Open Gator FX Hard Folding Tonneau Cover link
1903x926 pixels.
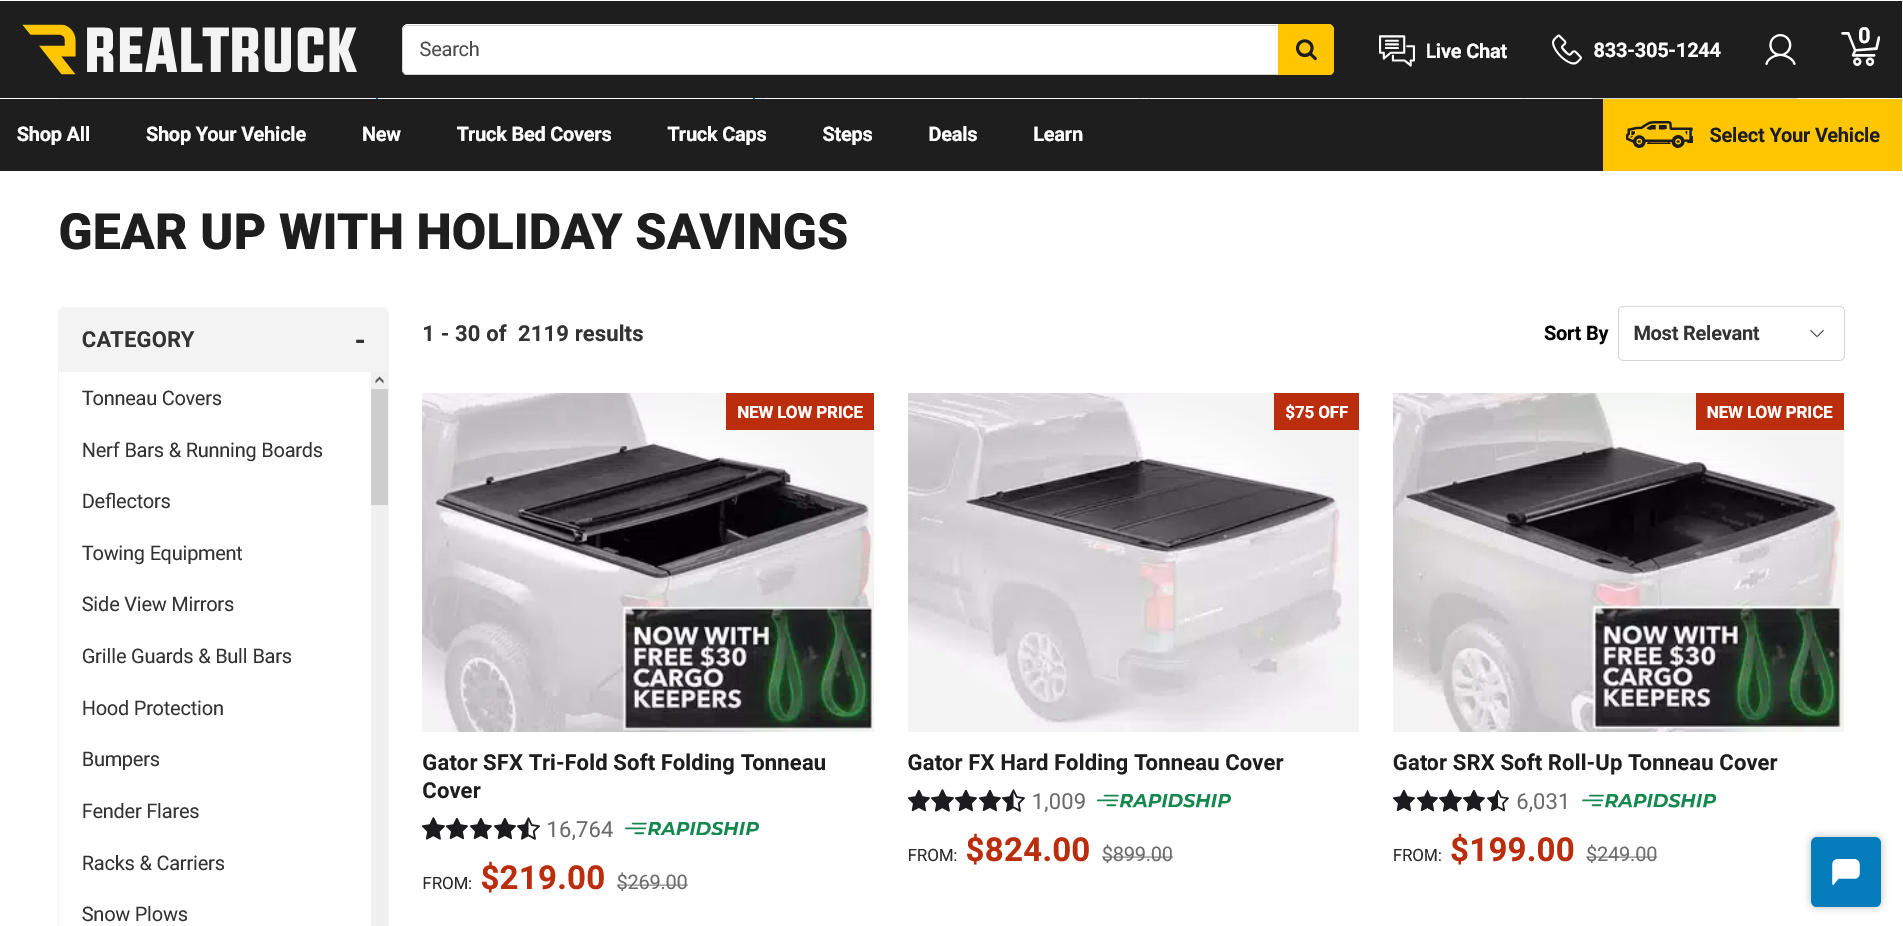(1095, 763)
